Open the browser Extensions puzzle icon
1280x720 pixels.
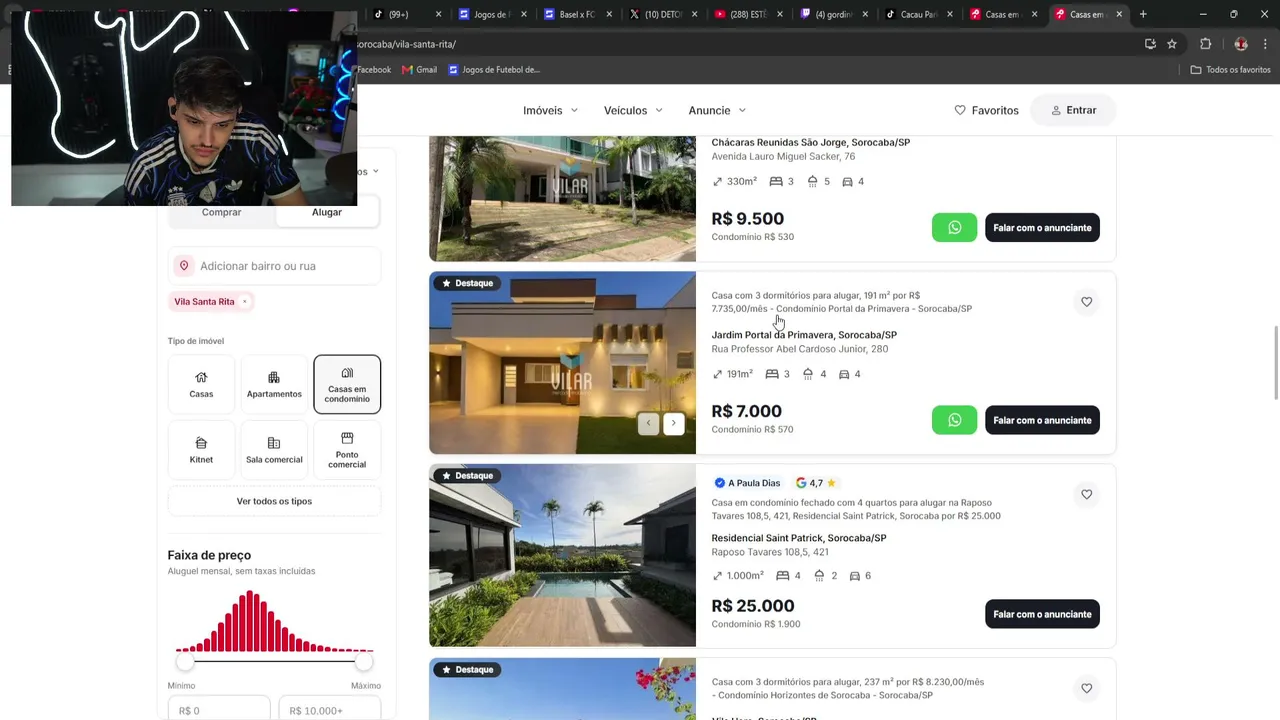click(x=1205, y=44)
